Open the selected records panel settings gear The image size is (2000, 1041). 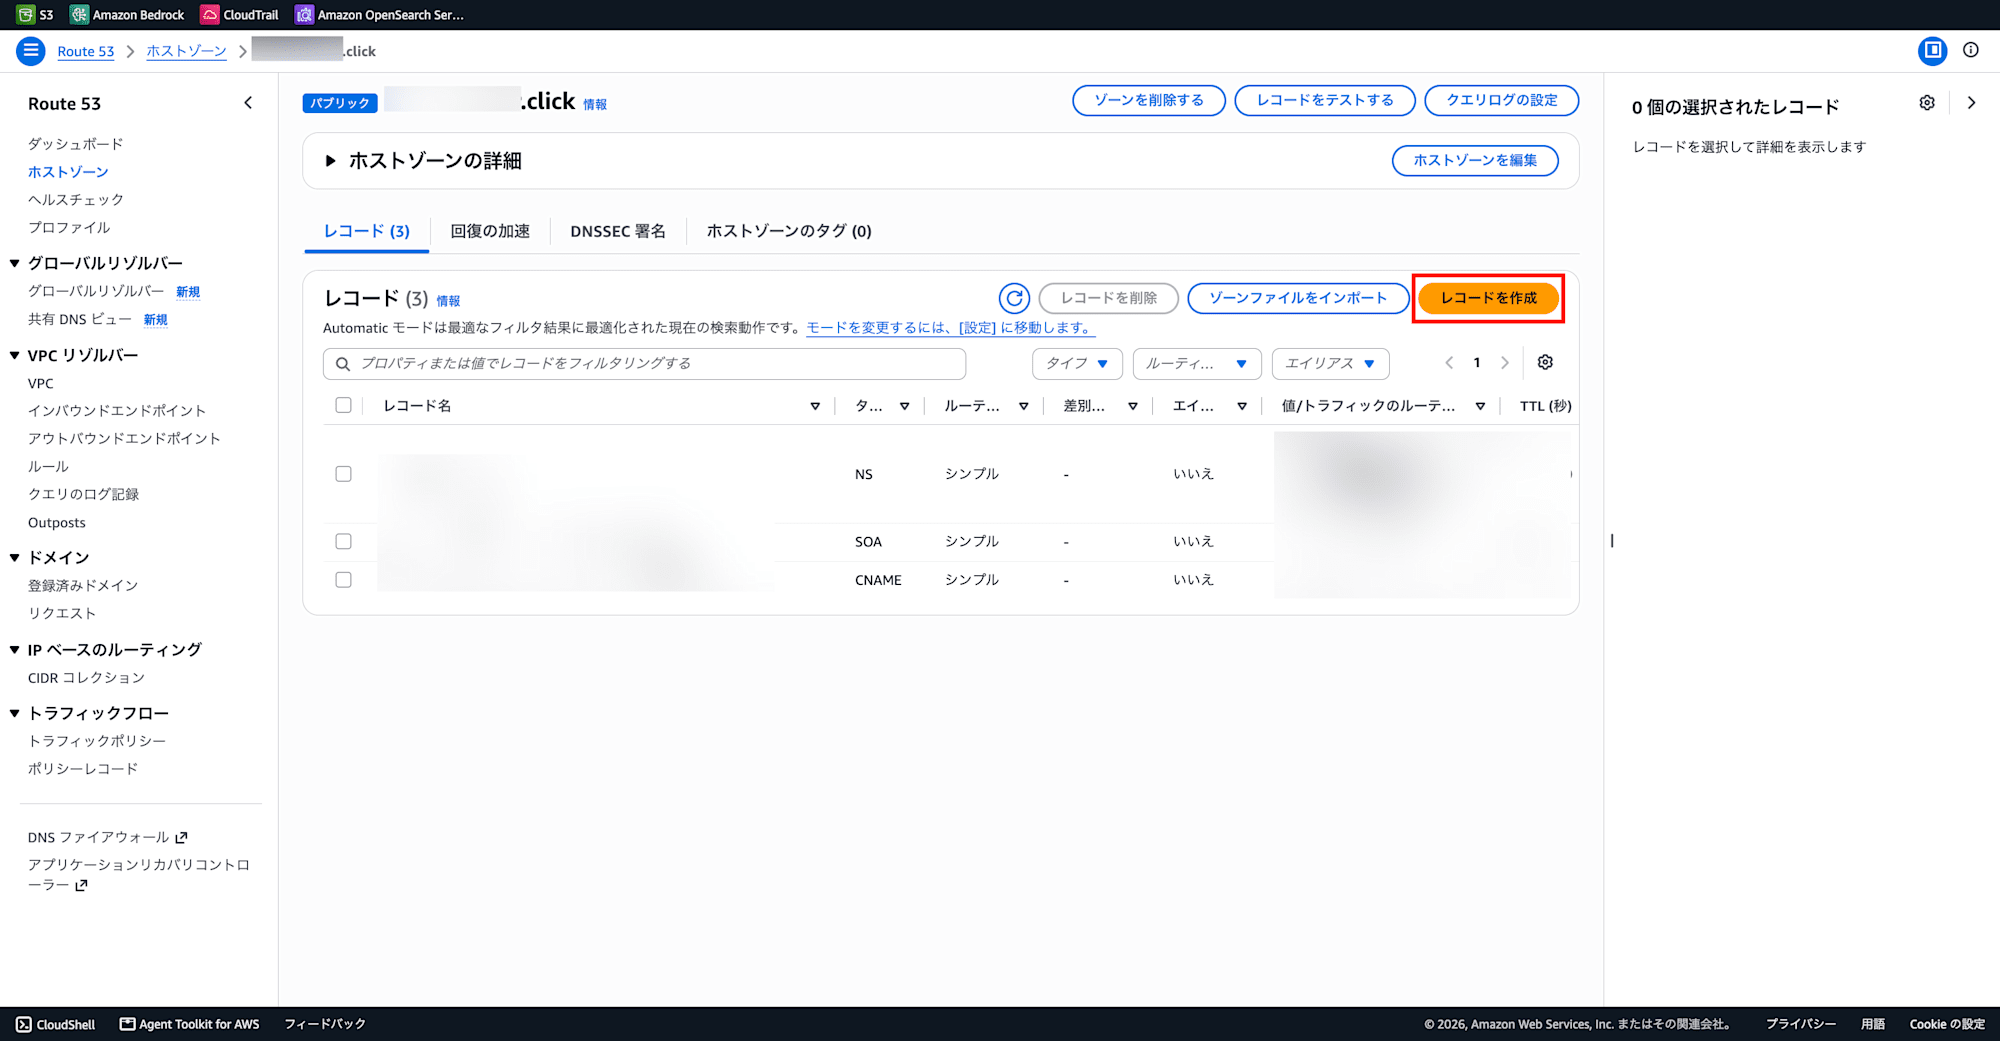click(x=1927, y=103)
